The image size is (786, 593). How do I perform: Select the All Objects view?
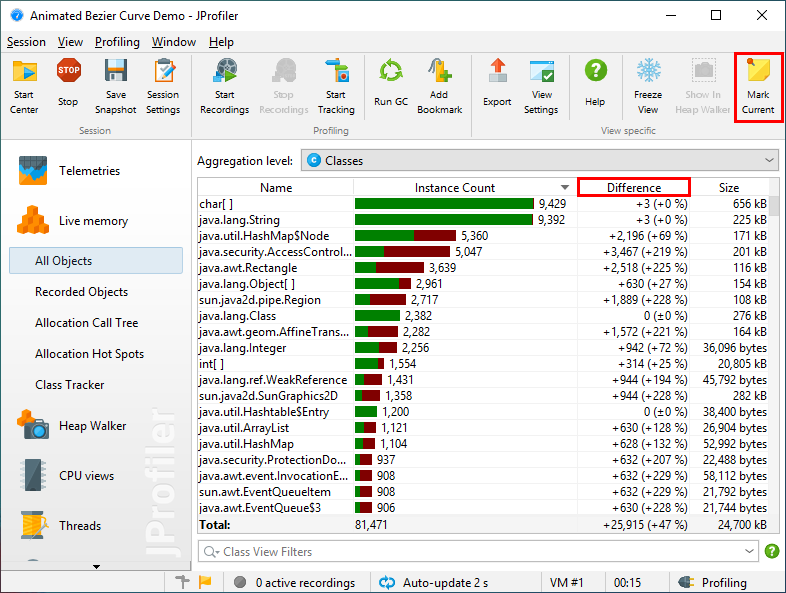[96, 261]
